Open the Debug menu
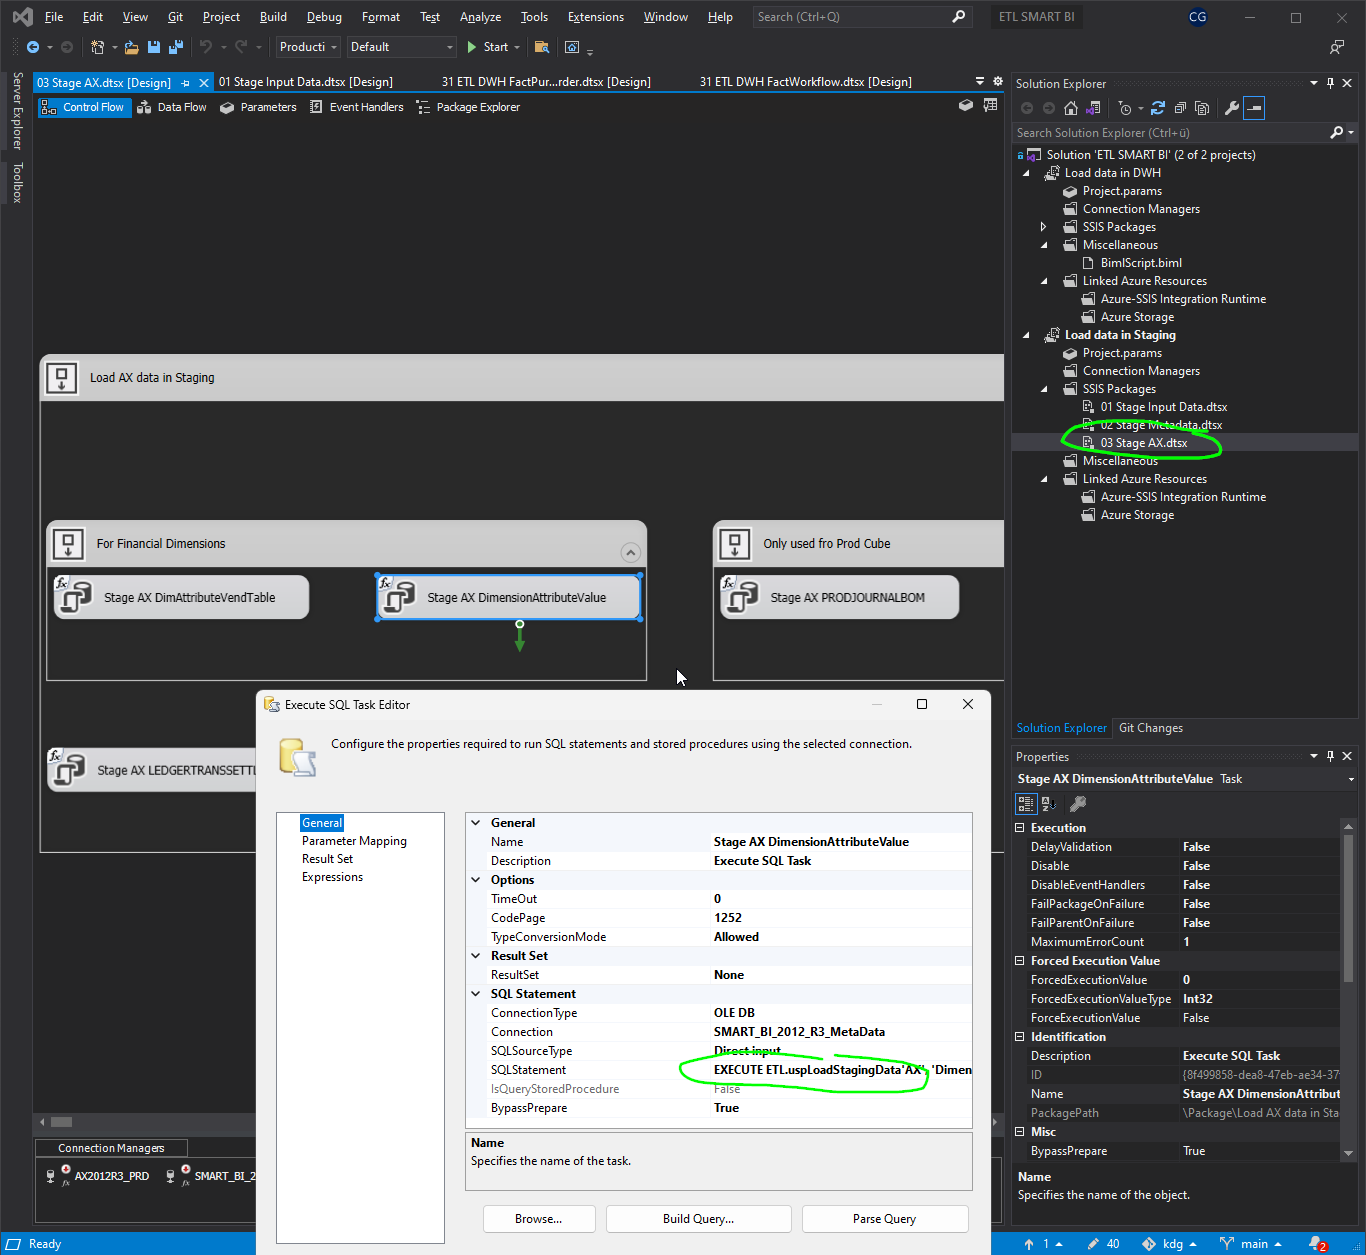The image size is (1366, 1255). coord(324,17)
